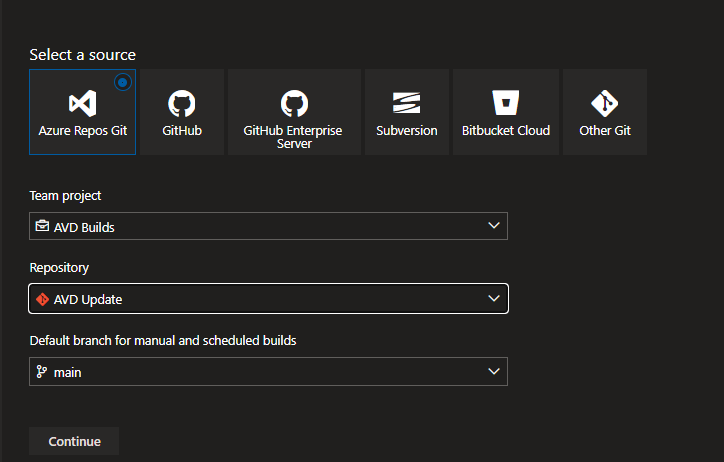The width and height of the screenshot is (724, 462).
Task: Pick the GitHub Enterprise Server icon
Action: [292, 102]
